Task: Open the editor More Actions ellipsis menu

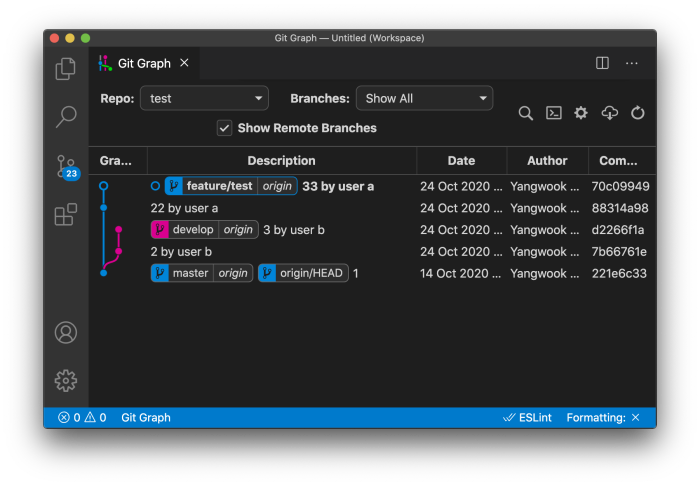Action: pyautogui.click(x=632, y=63)
